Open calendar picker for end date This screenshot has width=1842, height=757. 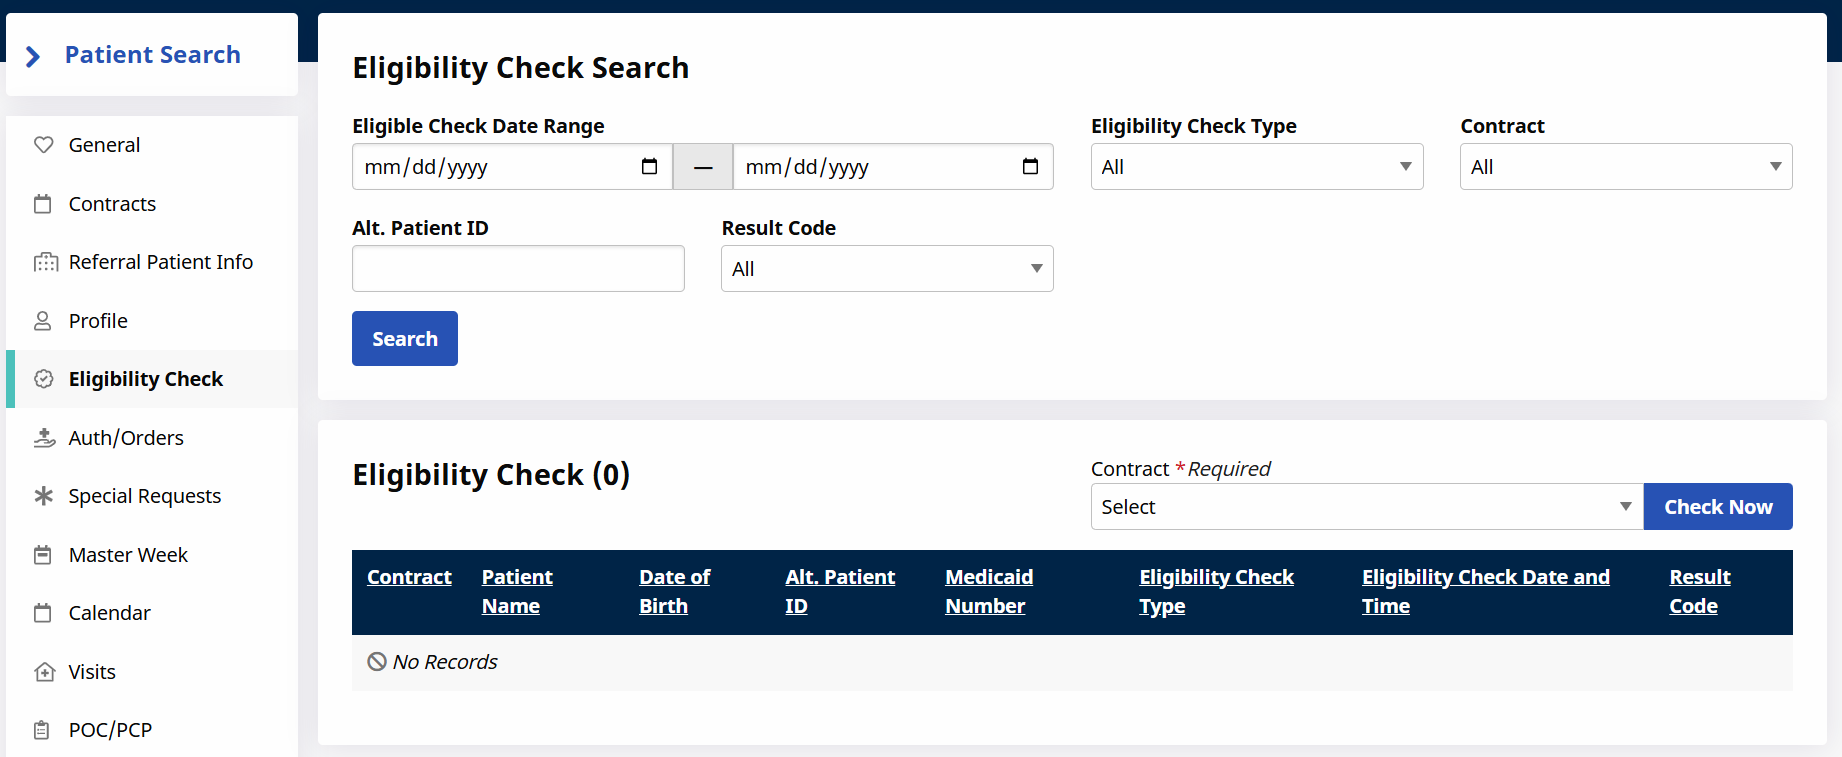(1030, 167)
